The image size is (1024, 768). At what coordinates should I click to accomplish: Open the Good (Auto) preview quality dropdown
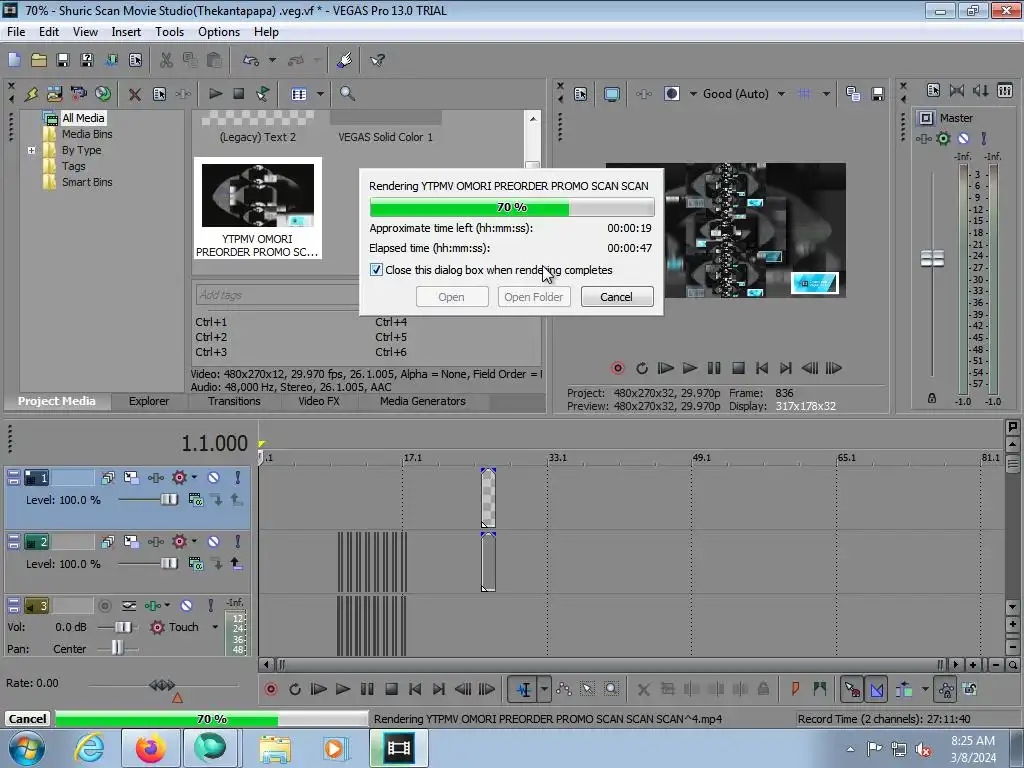tap(781, 94)
